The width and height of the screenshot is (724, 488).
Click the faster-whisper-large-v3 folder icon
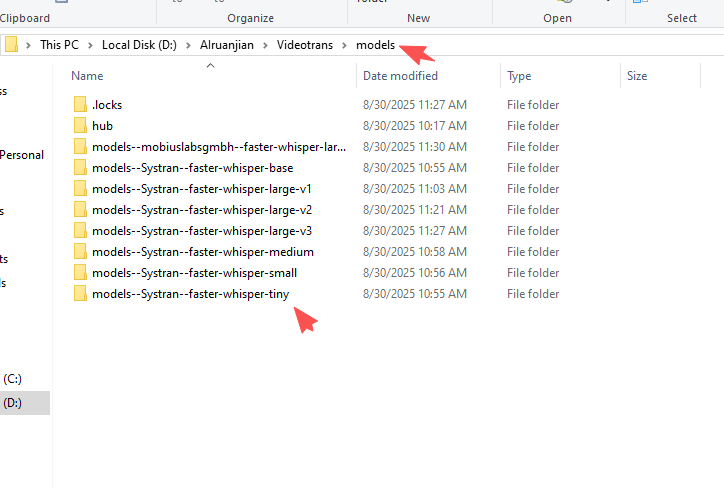tap(80, 230)
